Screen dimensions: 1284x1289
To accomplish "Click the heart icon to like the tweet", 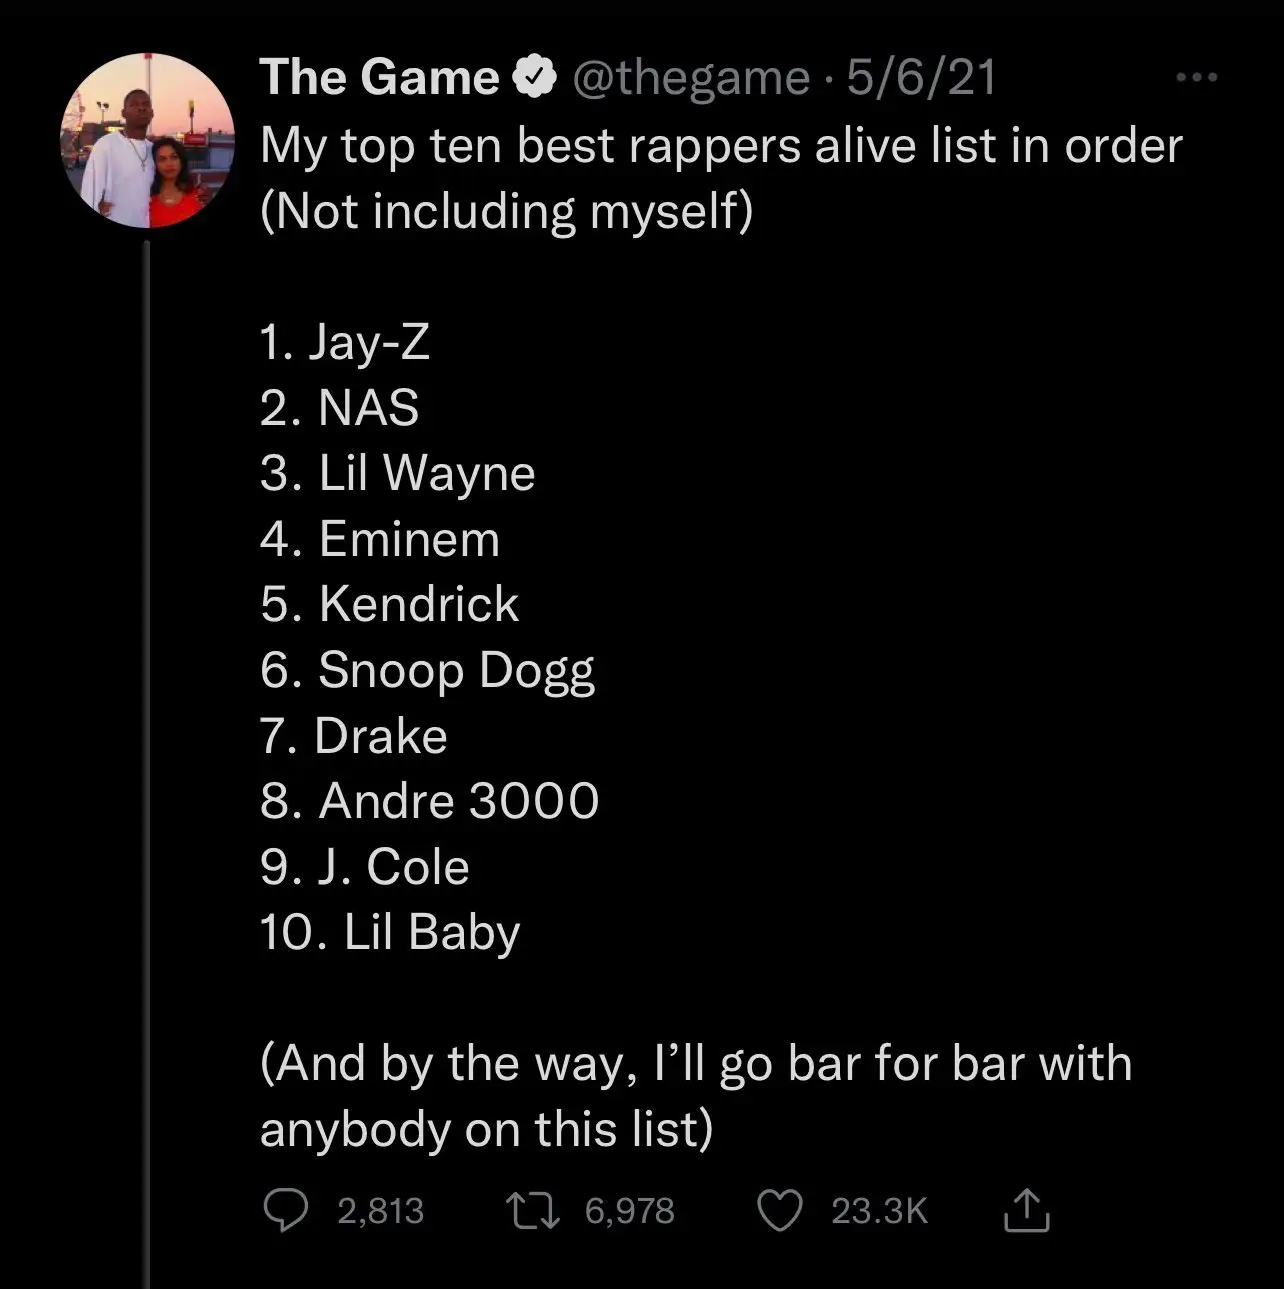I will coord(781,1211).
